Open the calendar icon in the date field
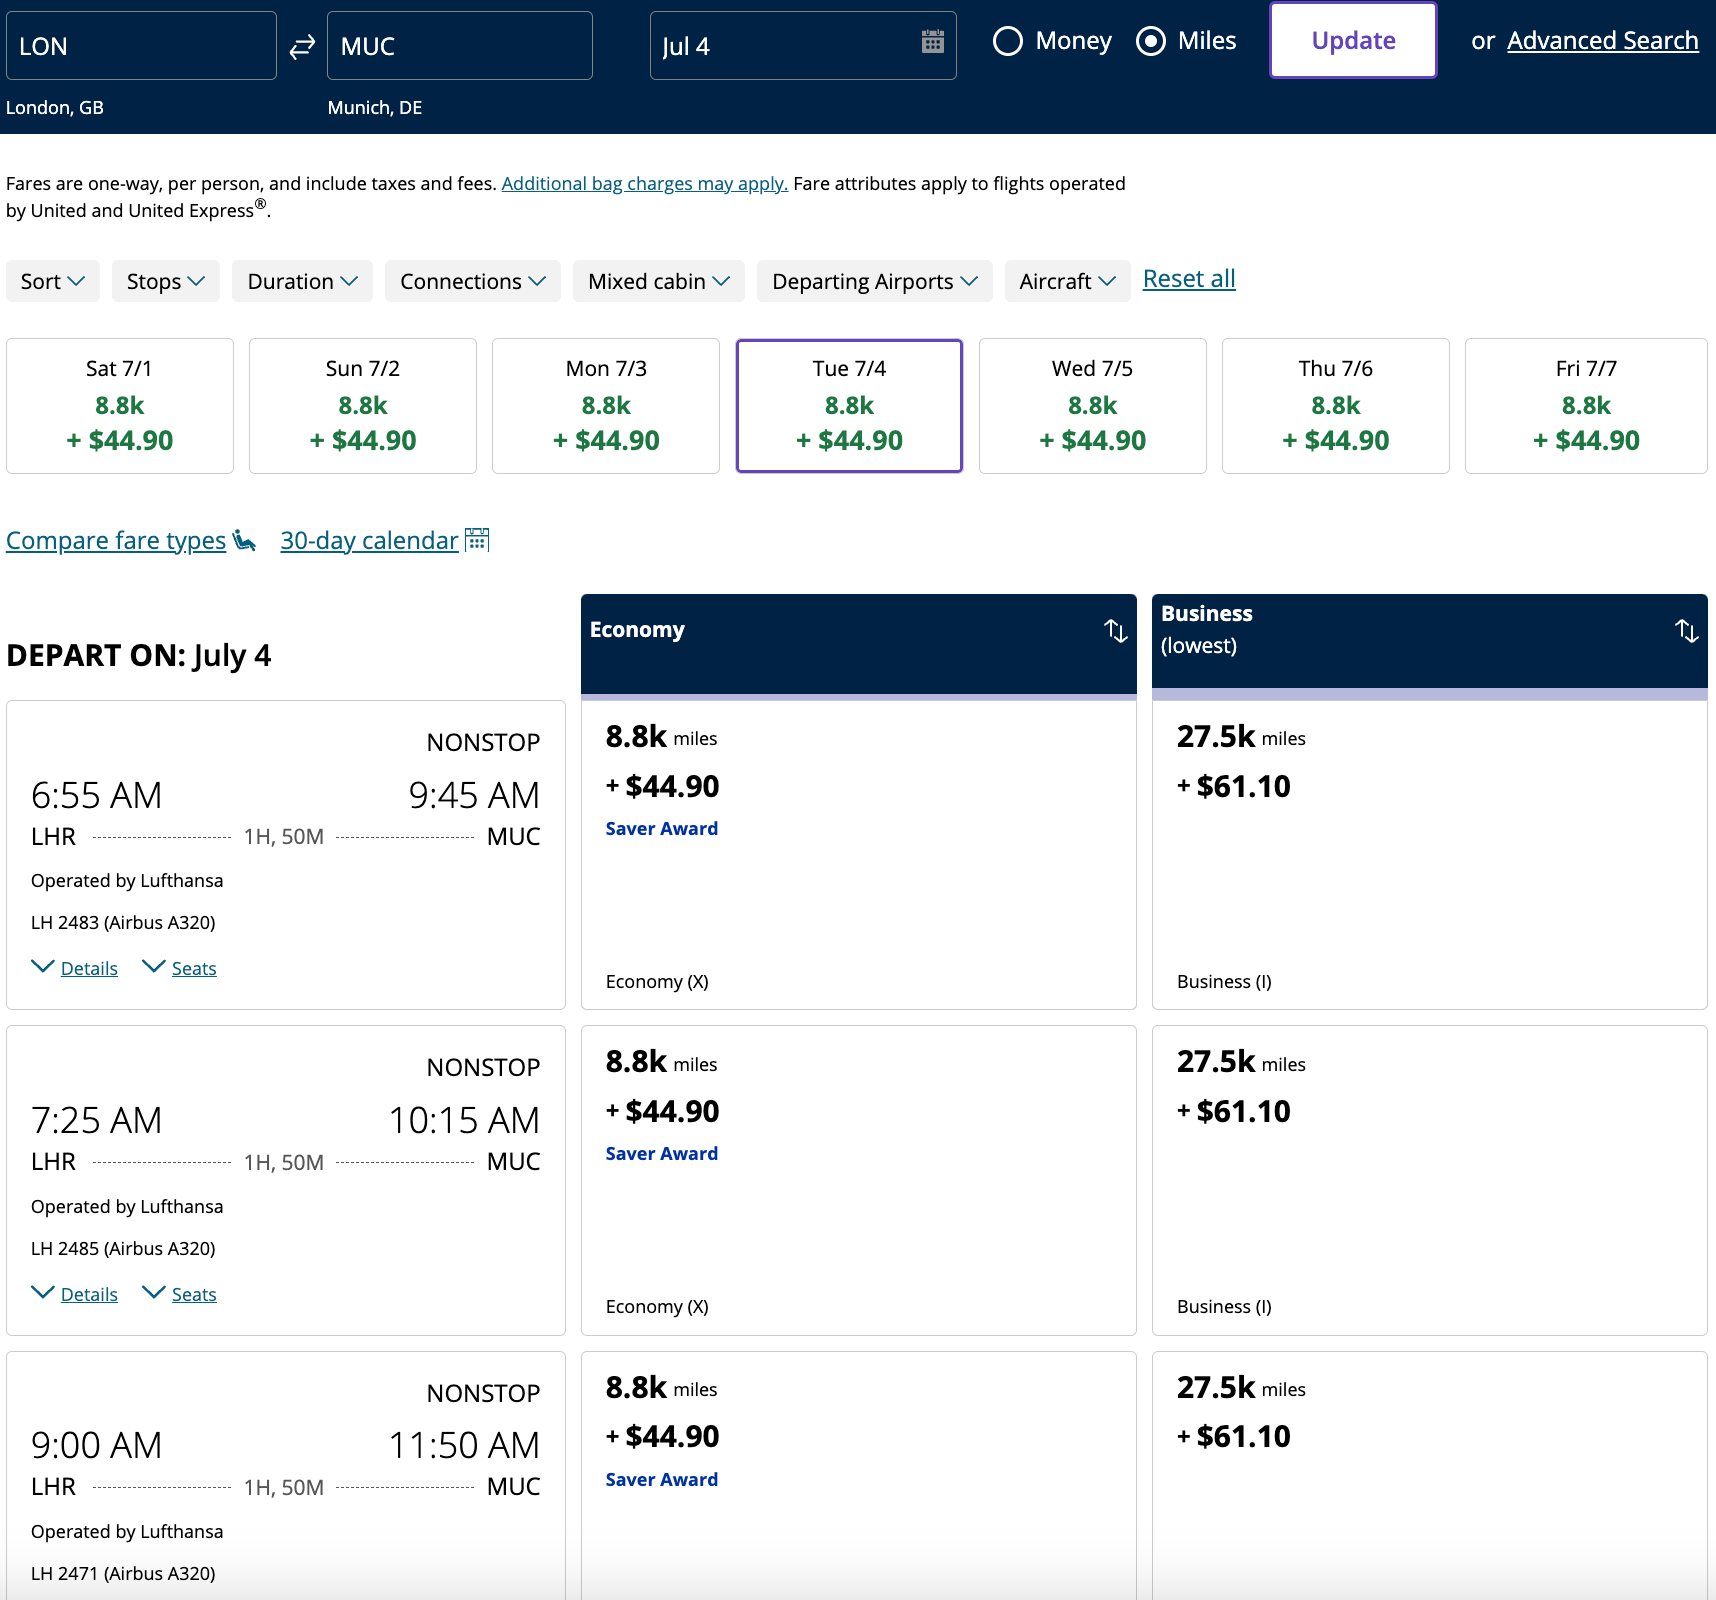The height and width of the screenshot is (1600, 1716). click(931, 42)
